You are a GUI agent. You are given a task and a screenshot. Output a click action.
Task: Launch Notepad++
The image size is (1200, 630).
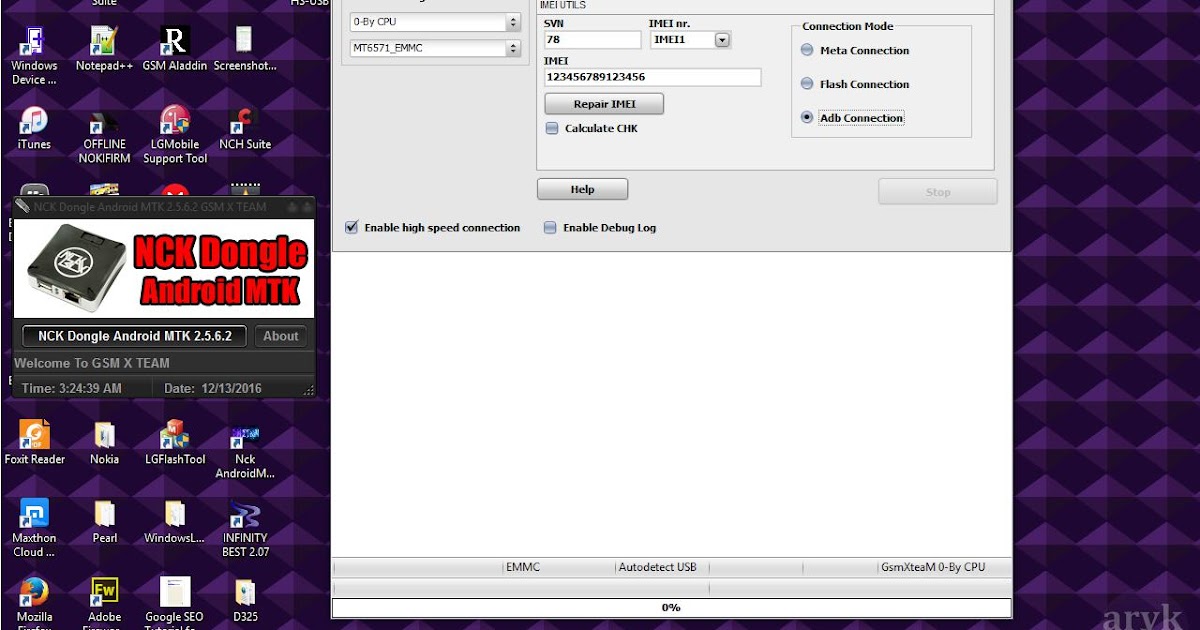click(x=103, y=45)
